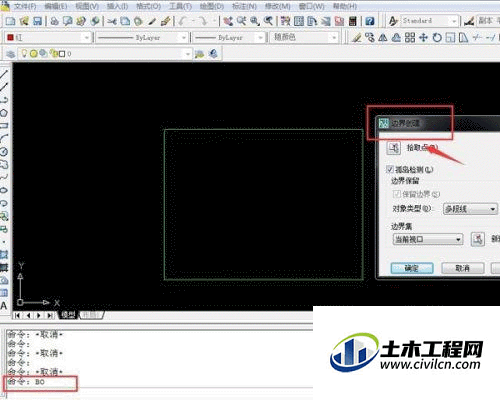
Task: Click the Copy icon
Action: pyautogui.click(x=125, y=21)
